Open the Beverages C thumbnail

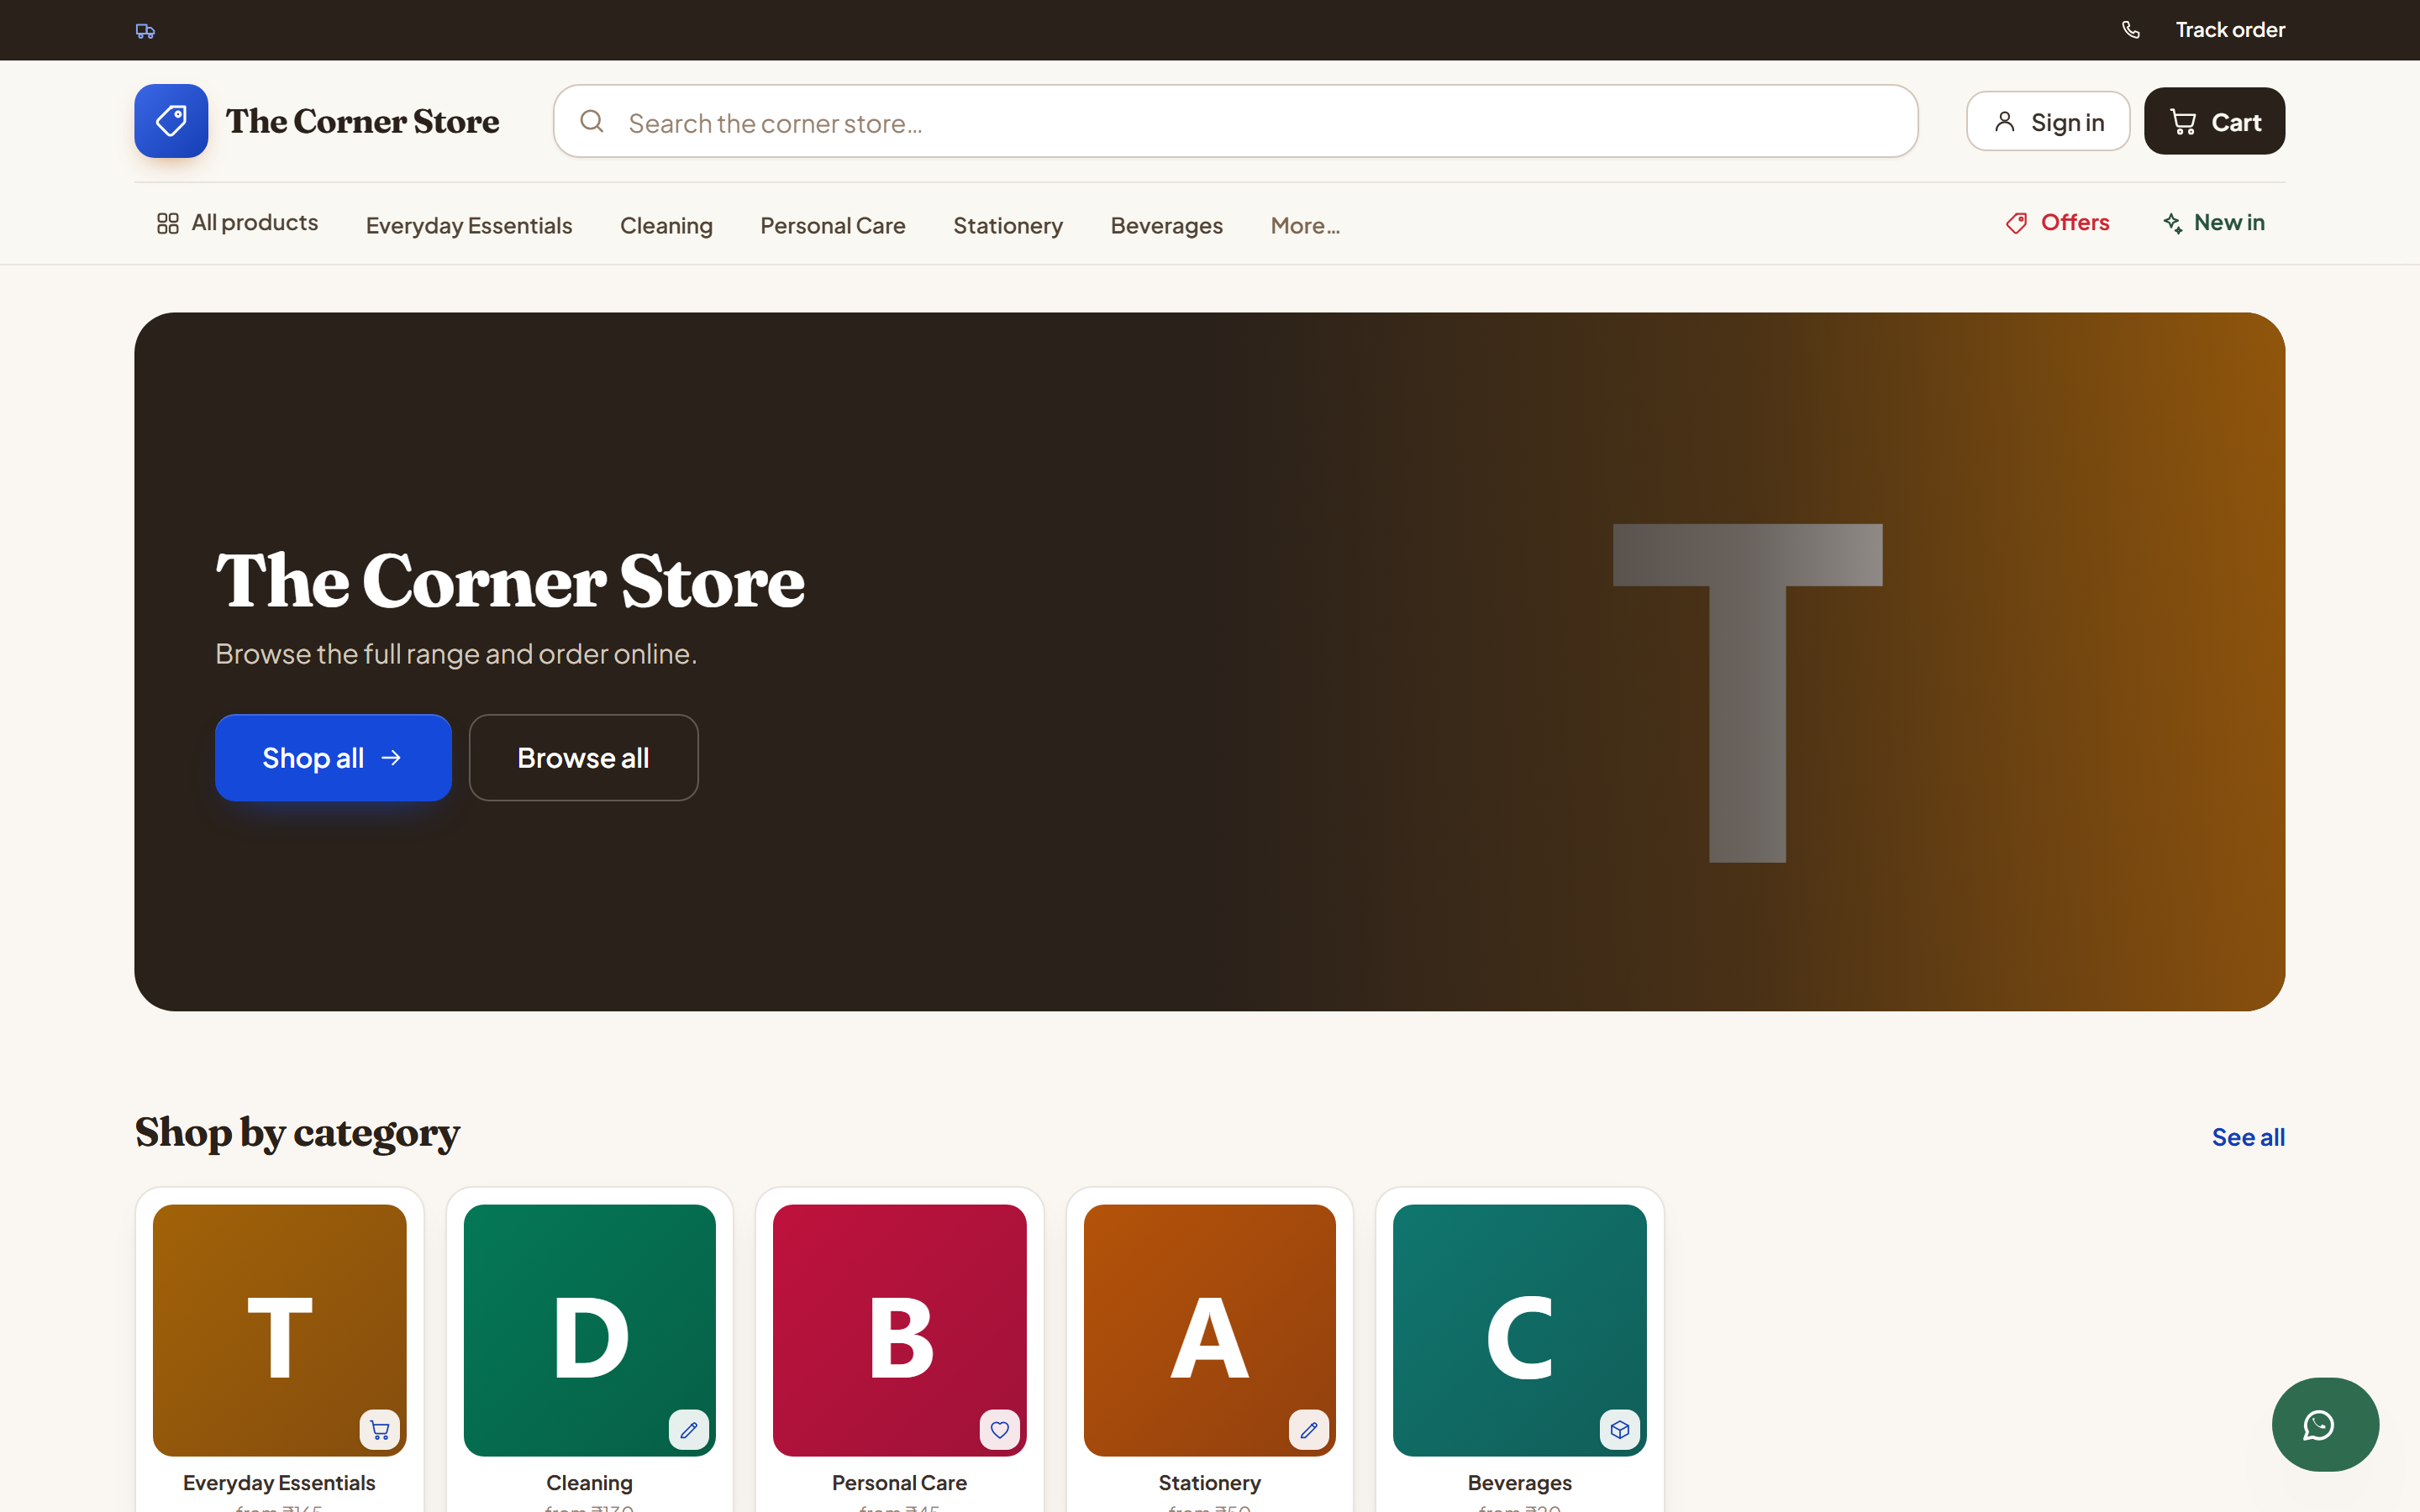pos(1519,1330)
